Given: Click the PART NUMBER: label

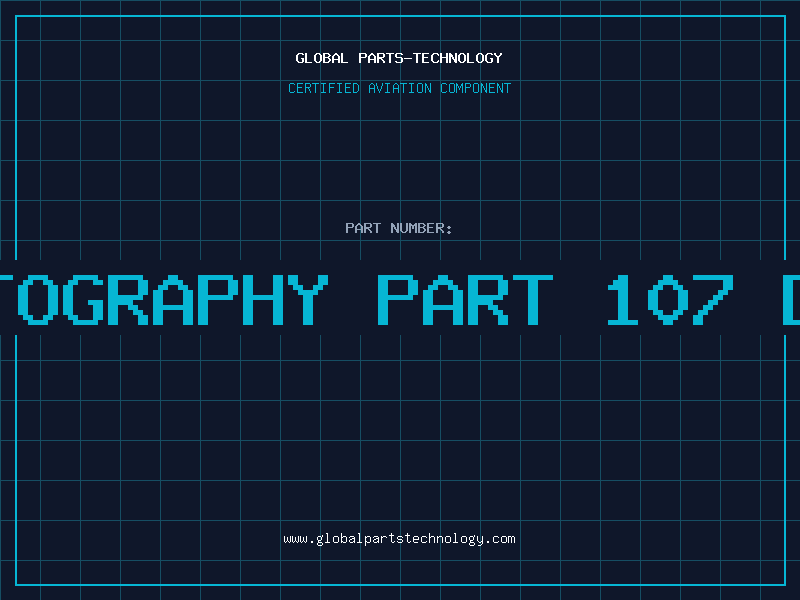Looking at the screenshot, I should click(x=398, y=228).
